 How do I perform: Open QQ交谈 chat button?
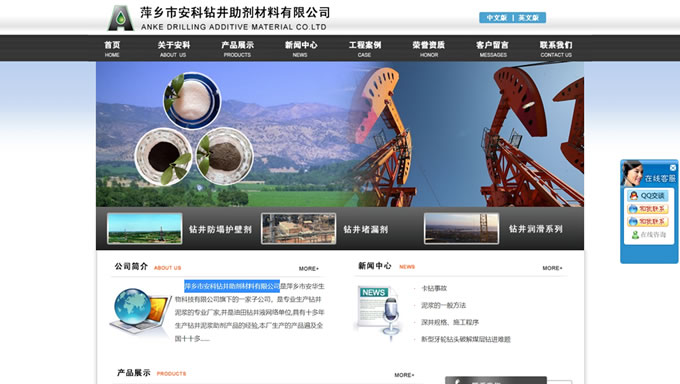click(x=648, y=196)
